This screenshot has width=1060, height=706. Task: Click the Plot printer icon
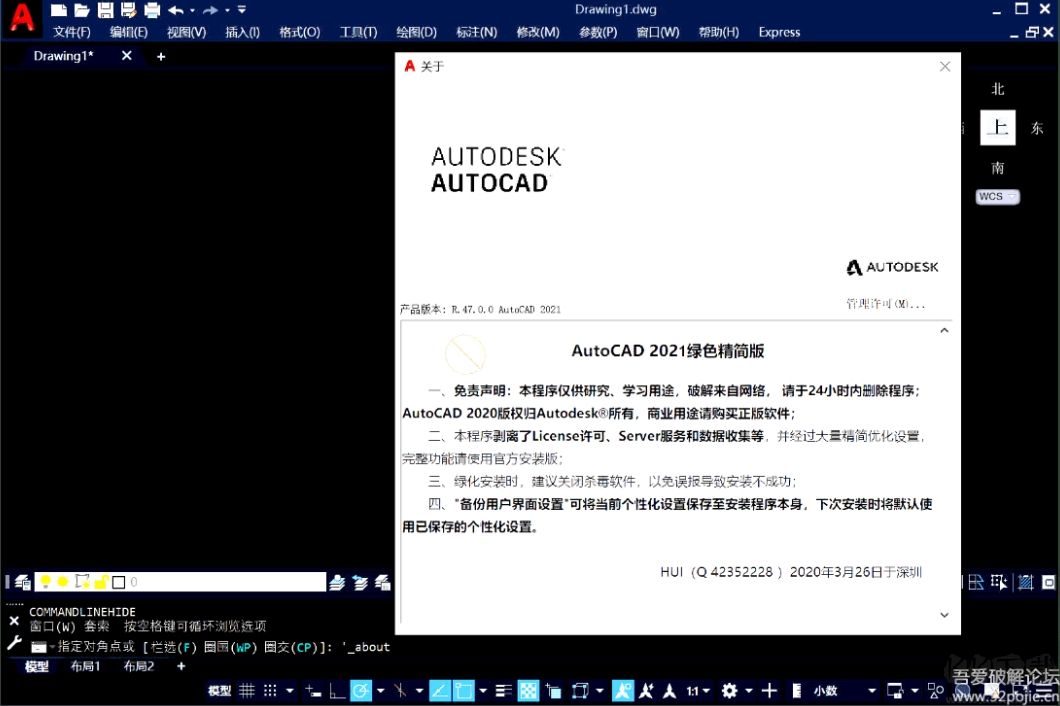pos(150,10)
